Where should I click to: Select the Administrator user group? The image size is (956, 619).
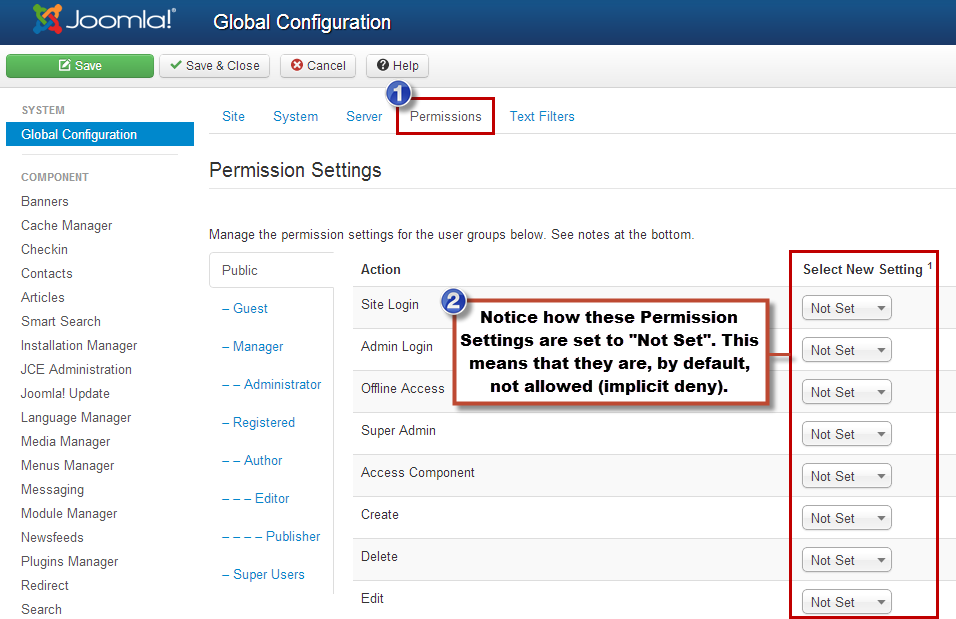coord(271,385)
